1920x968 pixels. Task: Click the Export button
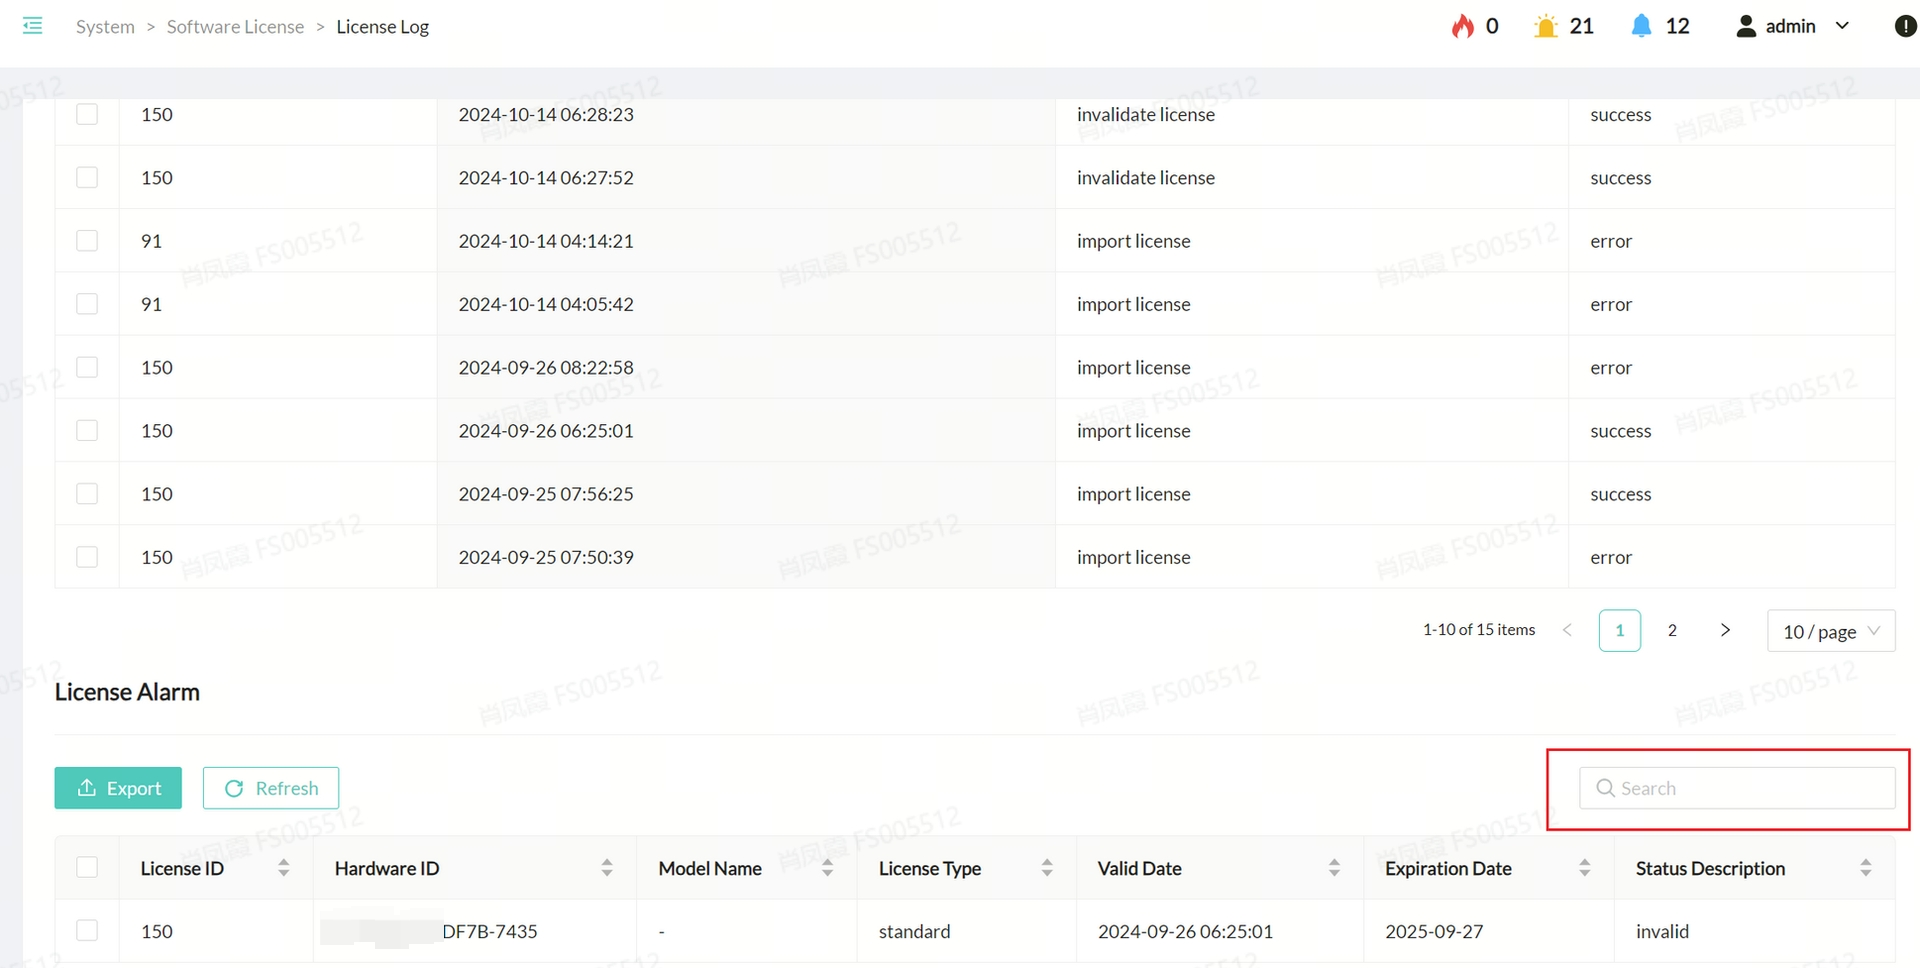click(x=118, y=788)
